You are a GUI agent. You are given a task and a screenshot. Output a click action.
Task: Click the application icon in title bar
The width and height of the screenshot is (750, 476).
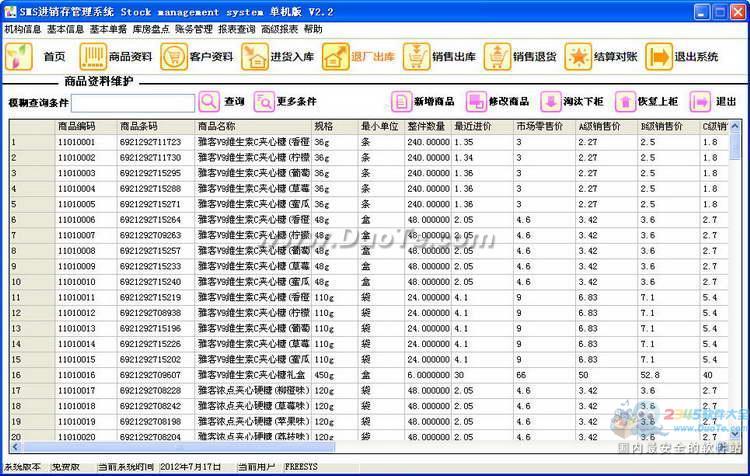(10, 11)
